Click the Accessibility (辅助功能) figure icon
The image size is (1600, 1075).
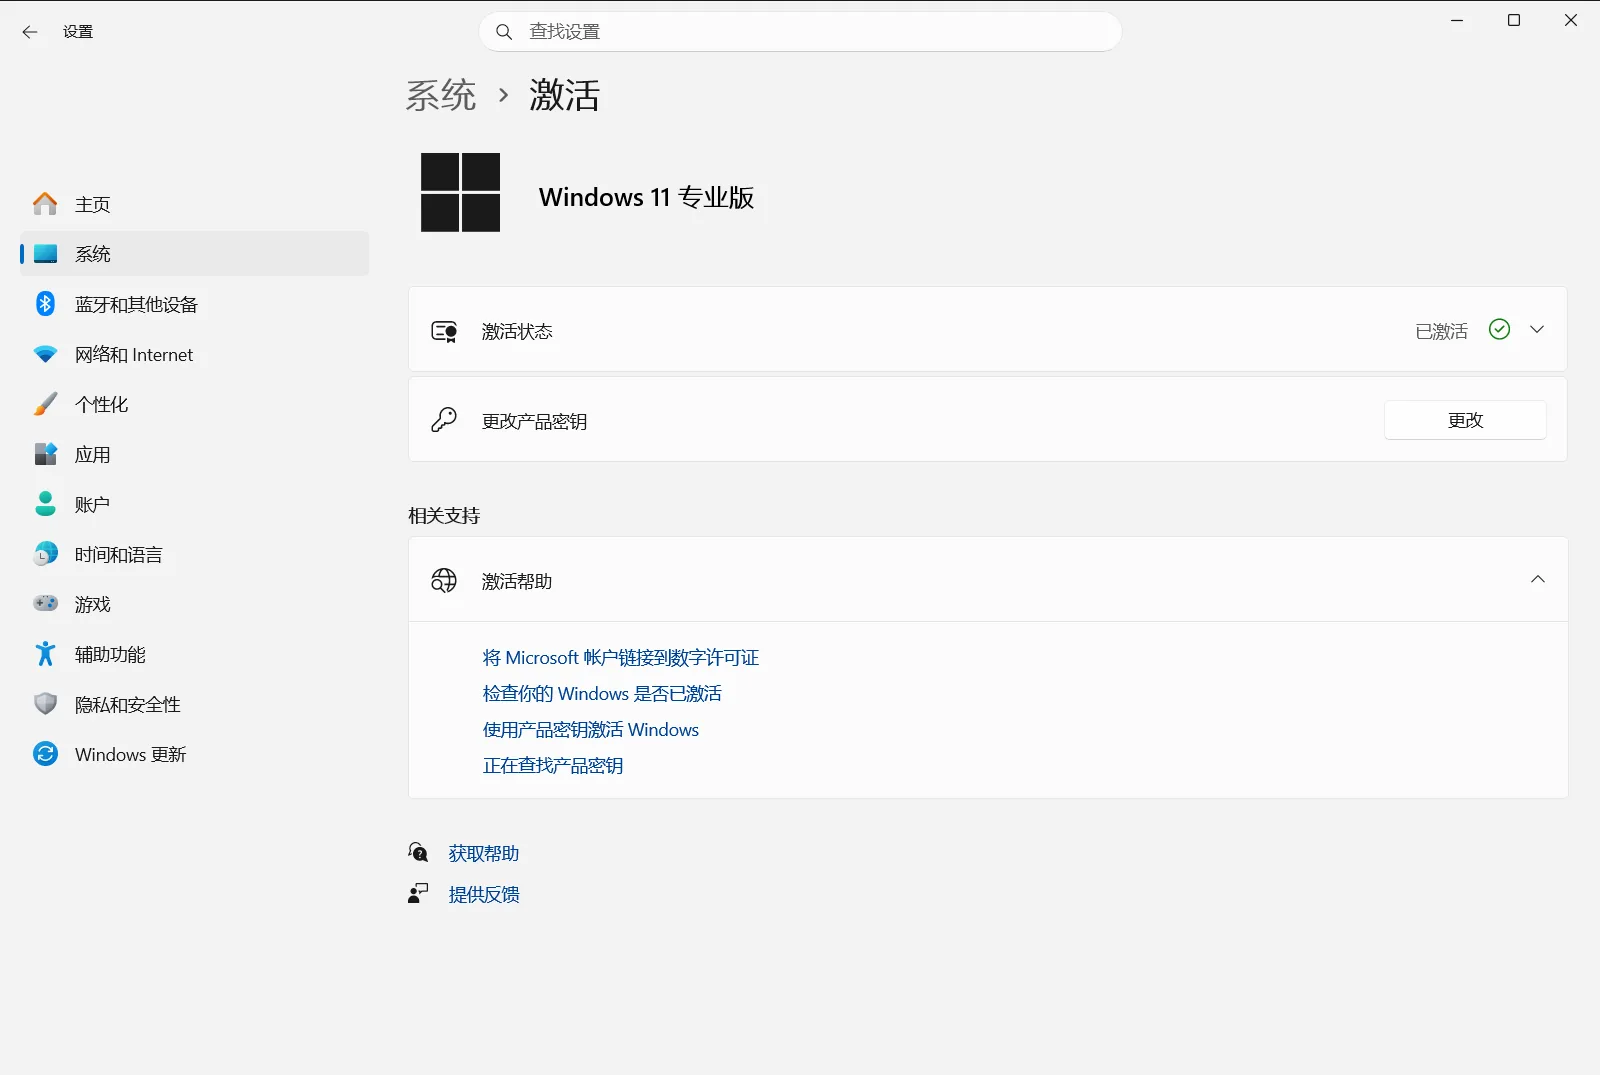[x=45, y=654]
